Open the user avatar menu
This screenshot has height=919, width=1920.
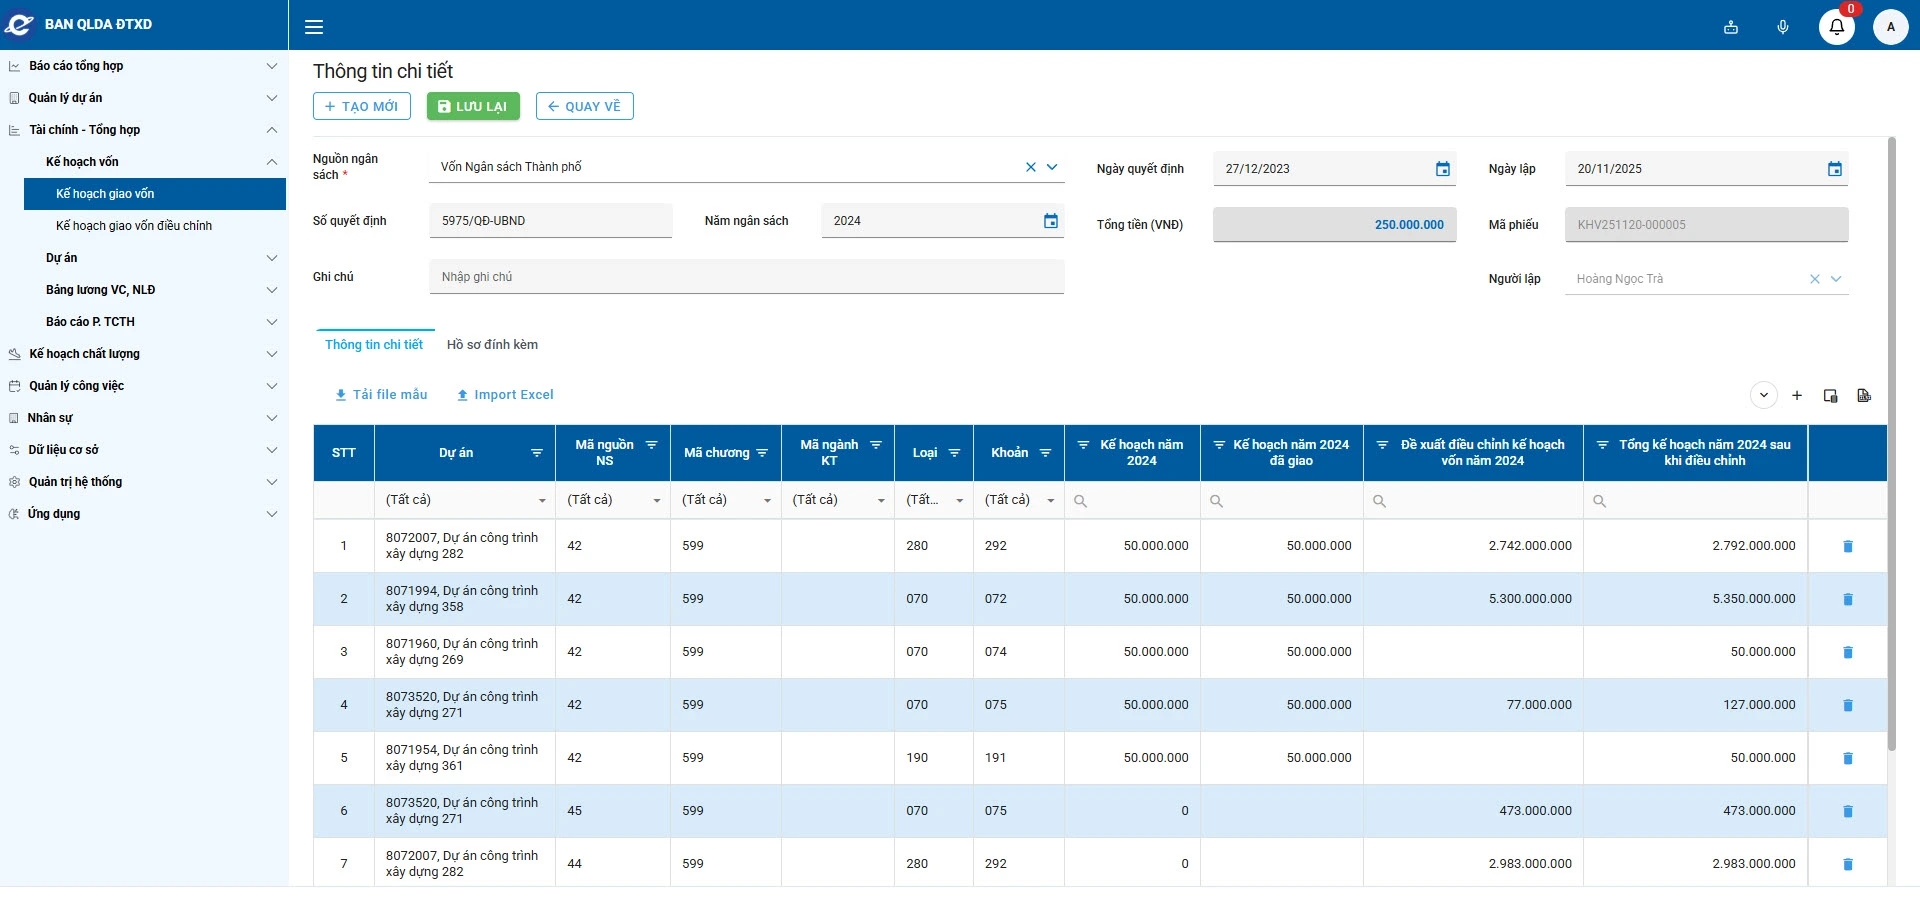(x=1890, y=27)
